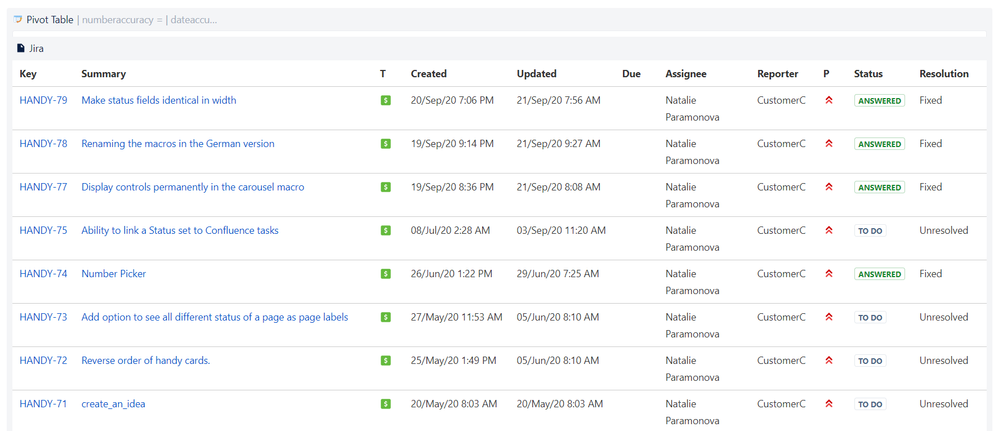Viewport: 998px width, 431px height.
Task: Open 'Display controls permanently in the carousel macro'
Action: pos(192,187)
